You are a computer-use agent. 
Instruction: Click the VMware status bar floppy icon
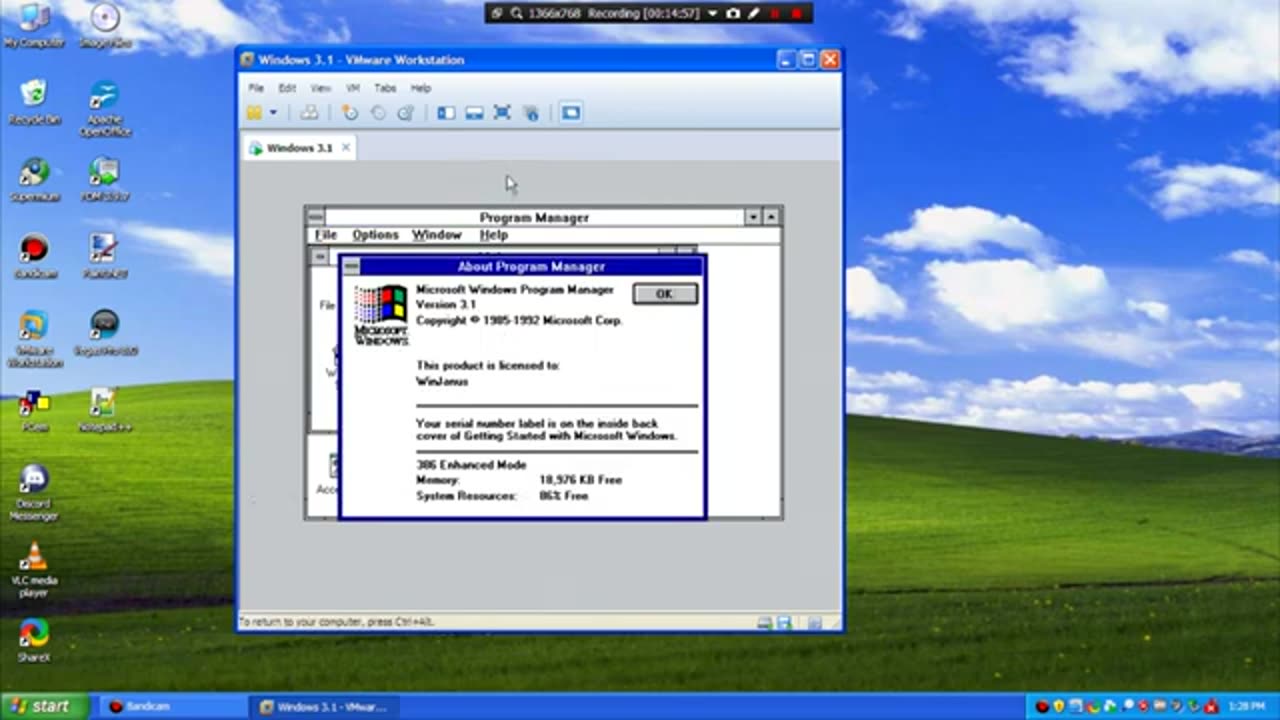pyautogui.click(x=784, y=623)
